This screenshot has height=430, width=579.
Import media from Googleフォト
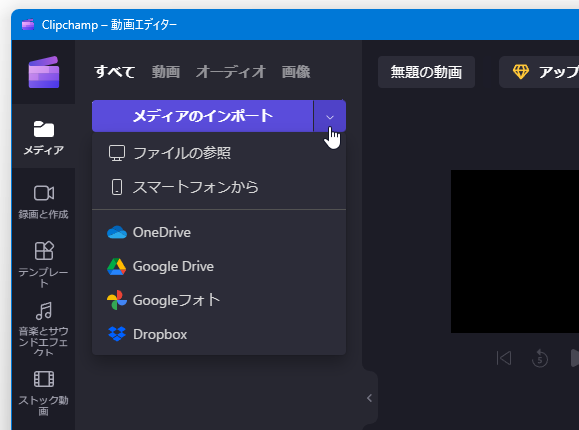click(219, 300)
